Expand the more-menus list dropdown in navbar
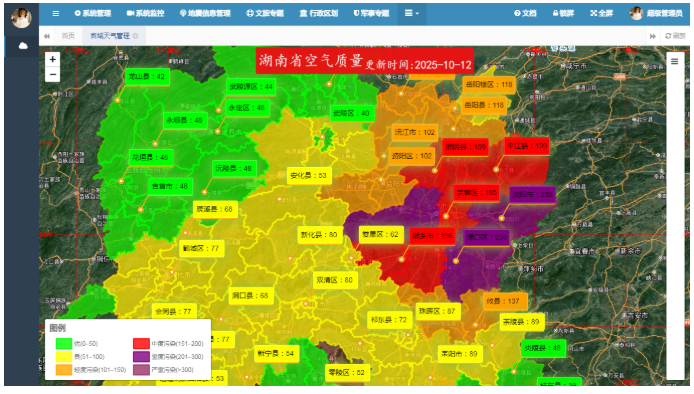694x394 pixels. (412, 13)
